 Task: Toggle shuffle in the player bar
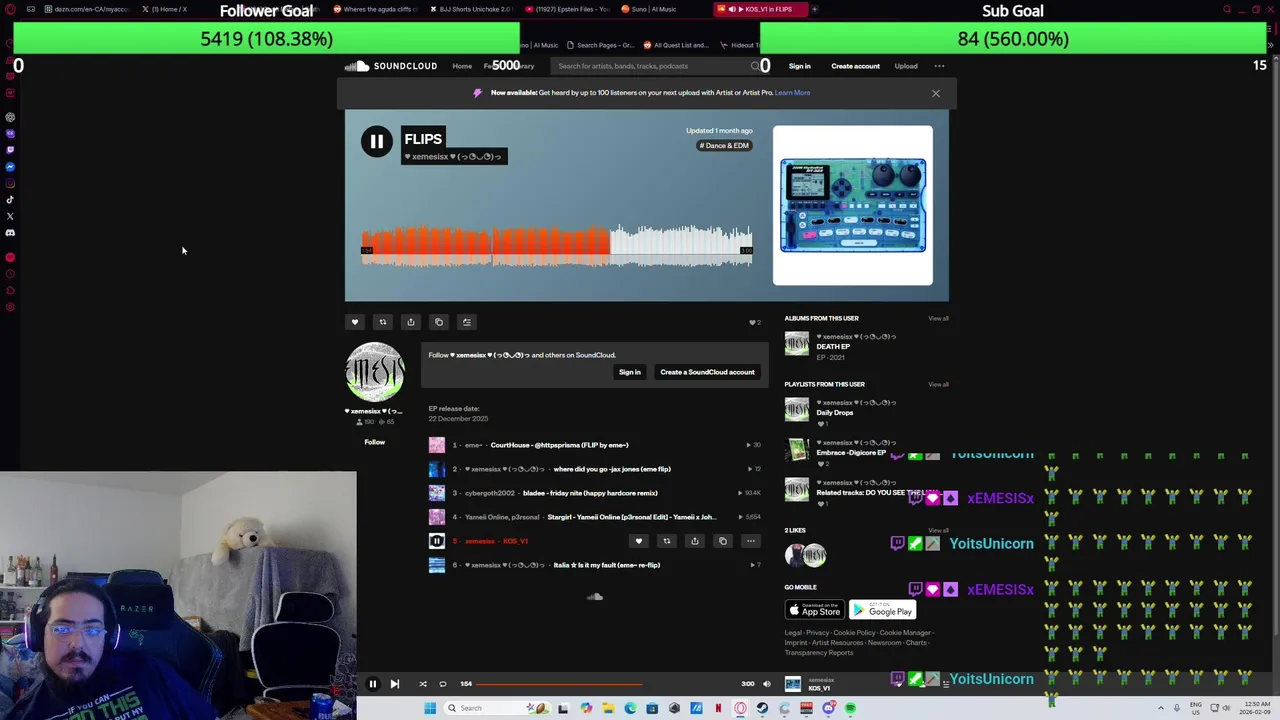(422, 684)
